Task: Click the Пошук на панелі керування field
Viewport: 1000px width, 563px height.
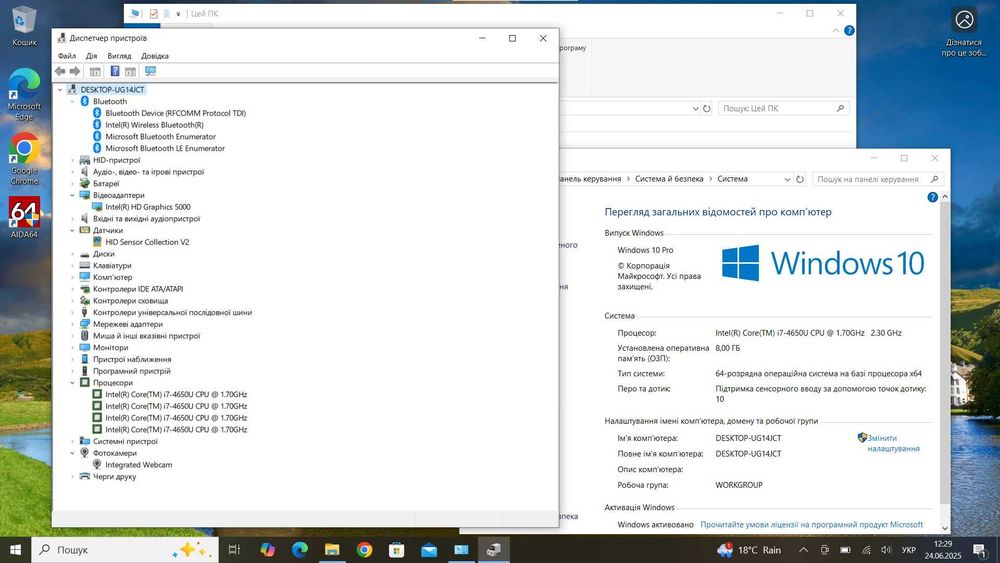Action: click(x=877, y=179)
